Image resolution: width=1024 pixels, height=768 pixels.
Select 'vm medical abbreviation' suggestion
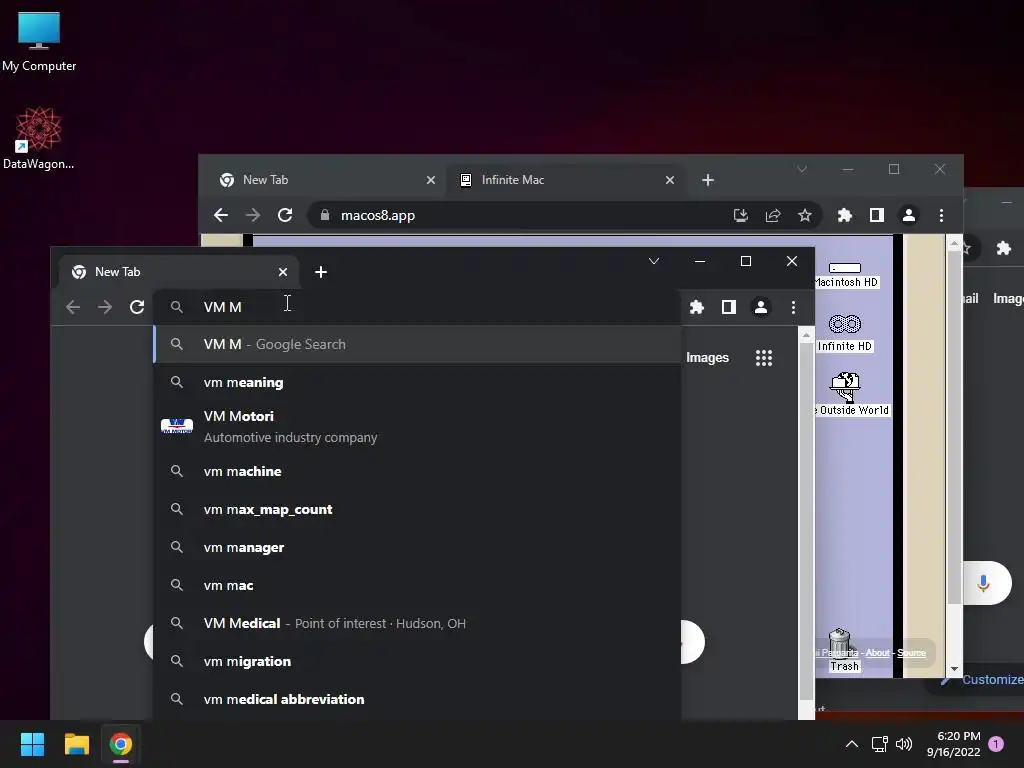(x=418, y=699)
